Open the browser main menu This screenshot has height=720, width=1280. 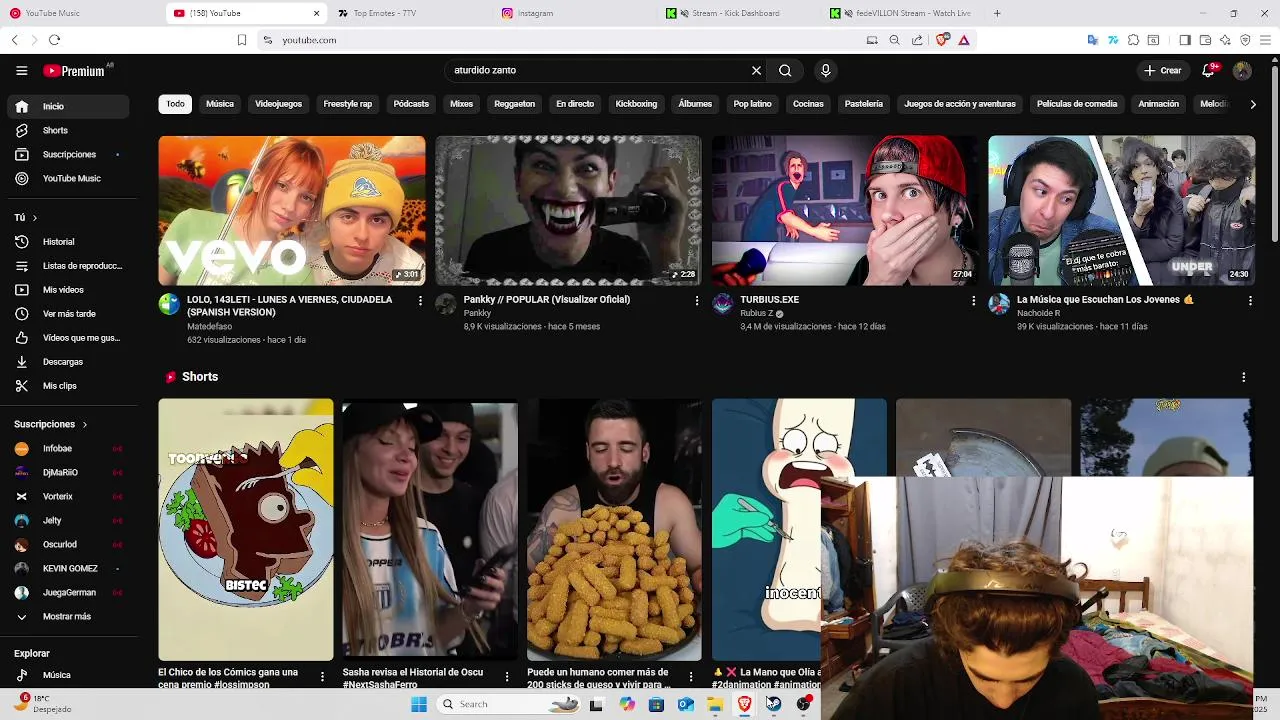pyautogui.click(x=1265, y=40)
